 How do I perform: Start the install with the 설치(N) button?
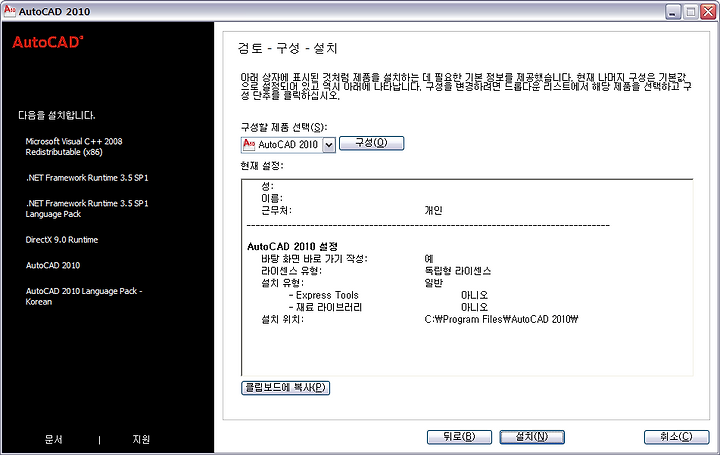pos(532,437)
